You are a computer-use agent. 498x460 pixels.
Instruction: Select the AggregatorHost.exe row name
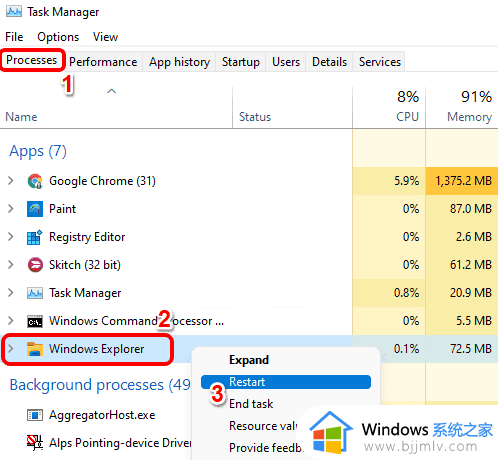click(102, 415)
